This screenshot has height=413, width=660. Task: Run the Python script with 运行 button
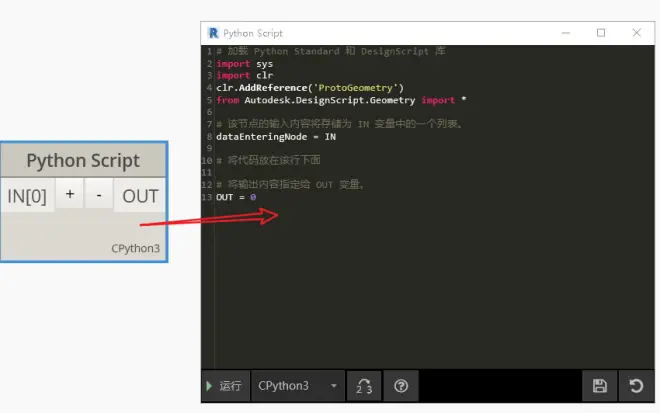click(x=225, y=386)
